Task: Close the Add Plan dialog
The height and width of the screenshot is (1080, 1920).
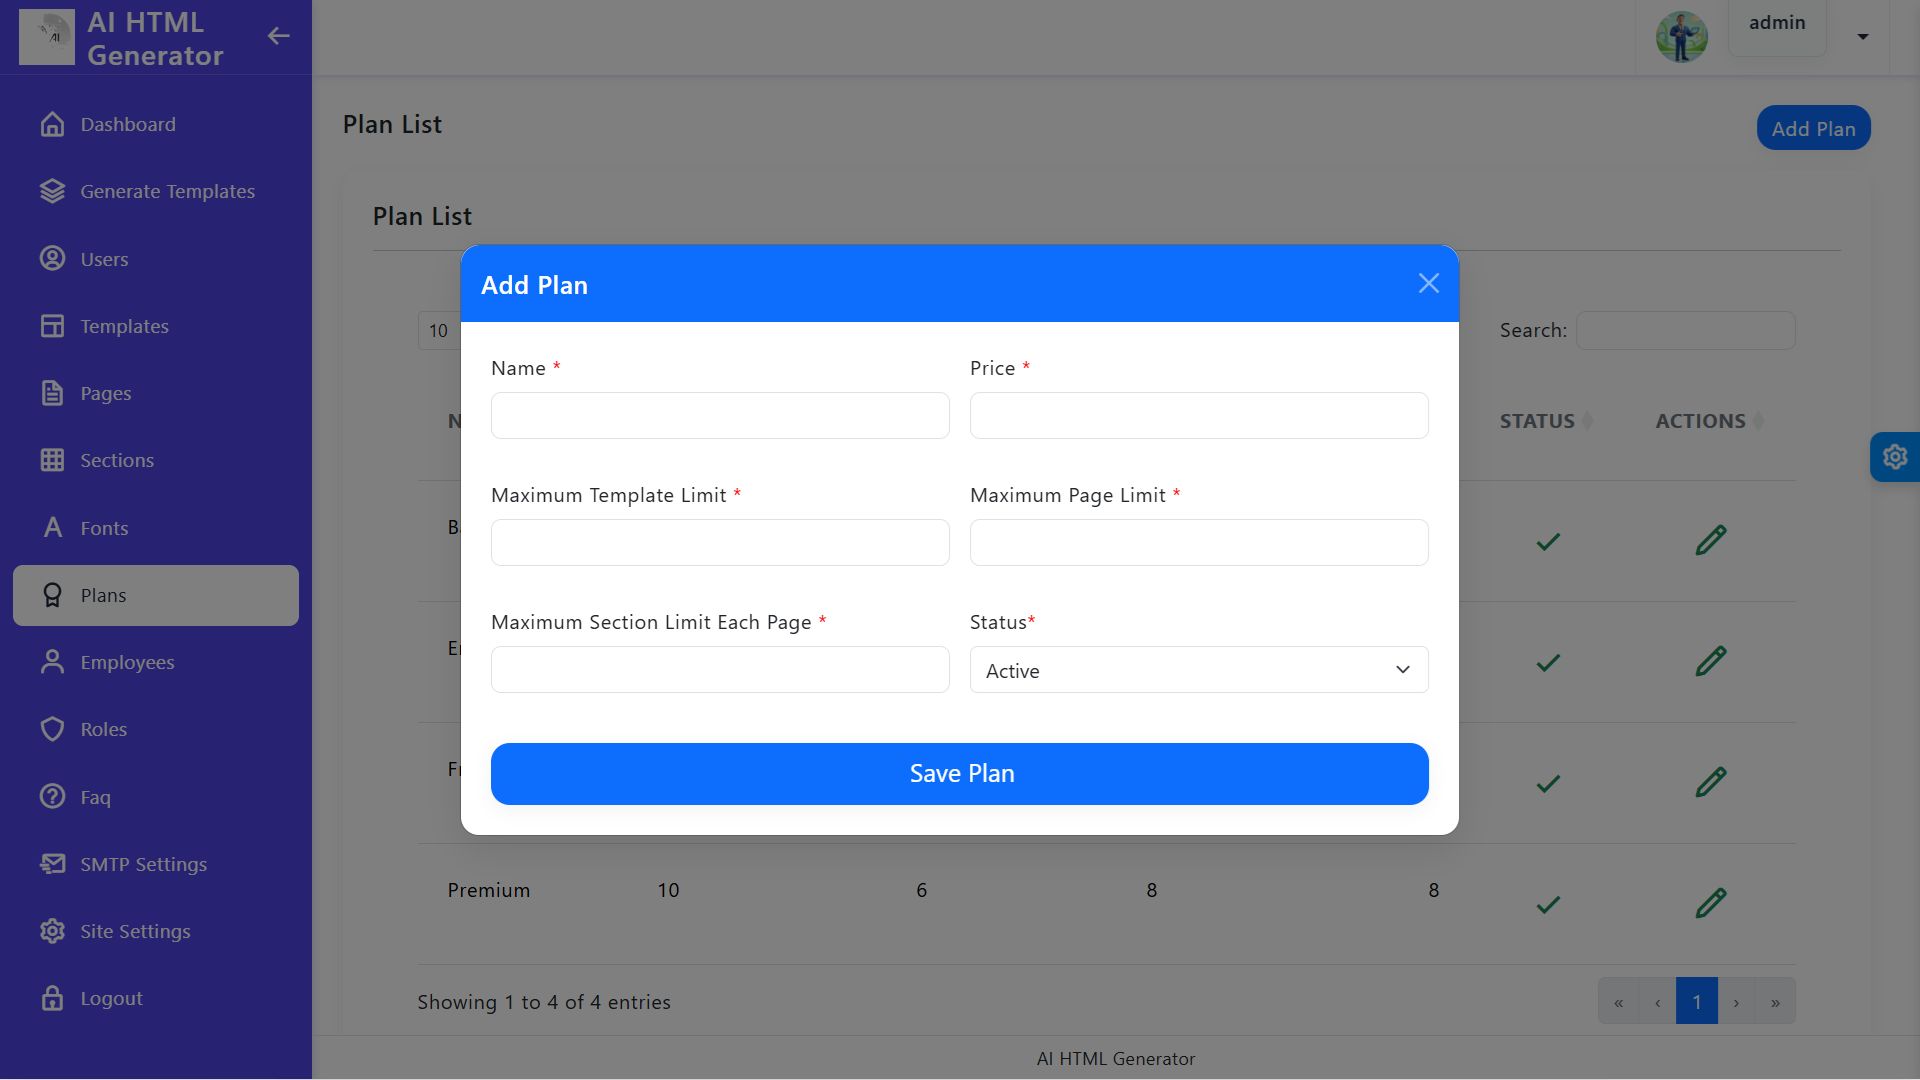Action: 1428,284
